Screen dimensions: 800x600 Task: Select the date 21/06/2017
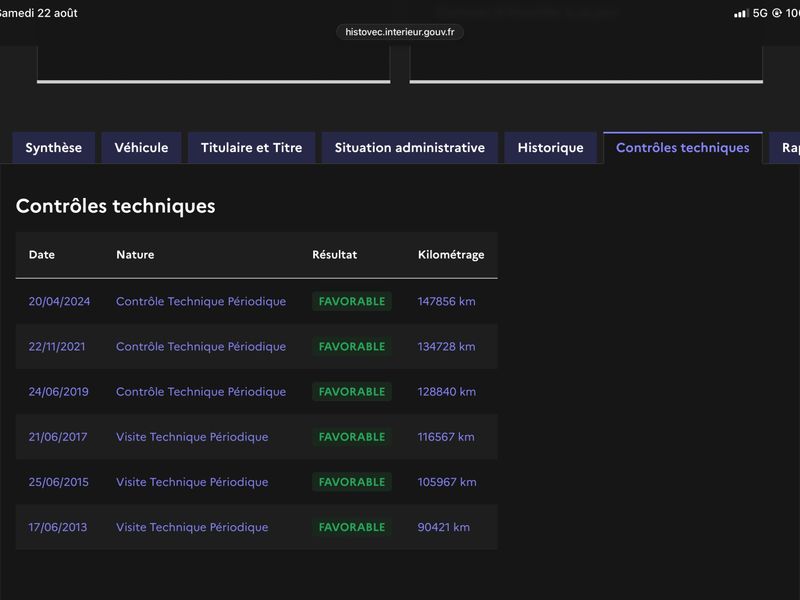point(58,437)
